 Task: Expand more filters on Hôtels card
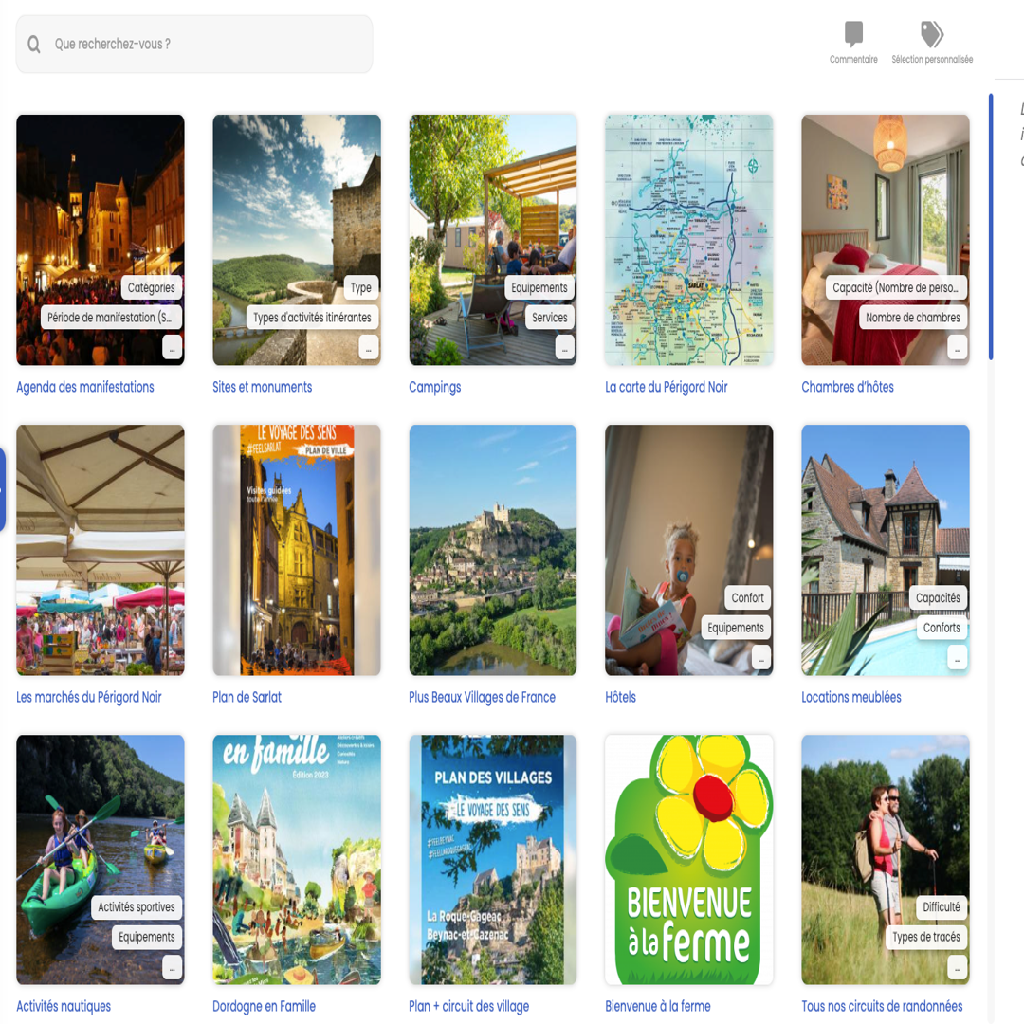[761, 657]
